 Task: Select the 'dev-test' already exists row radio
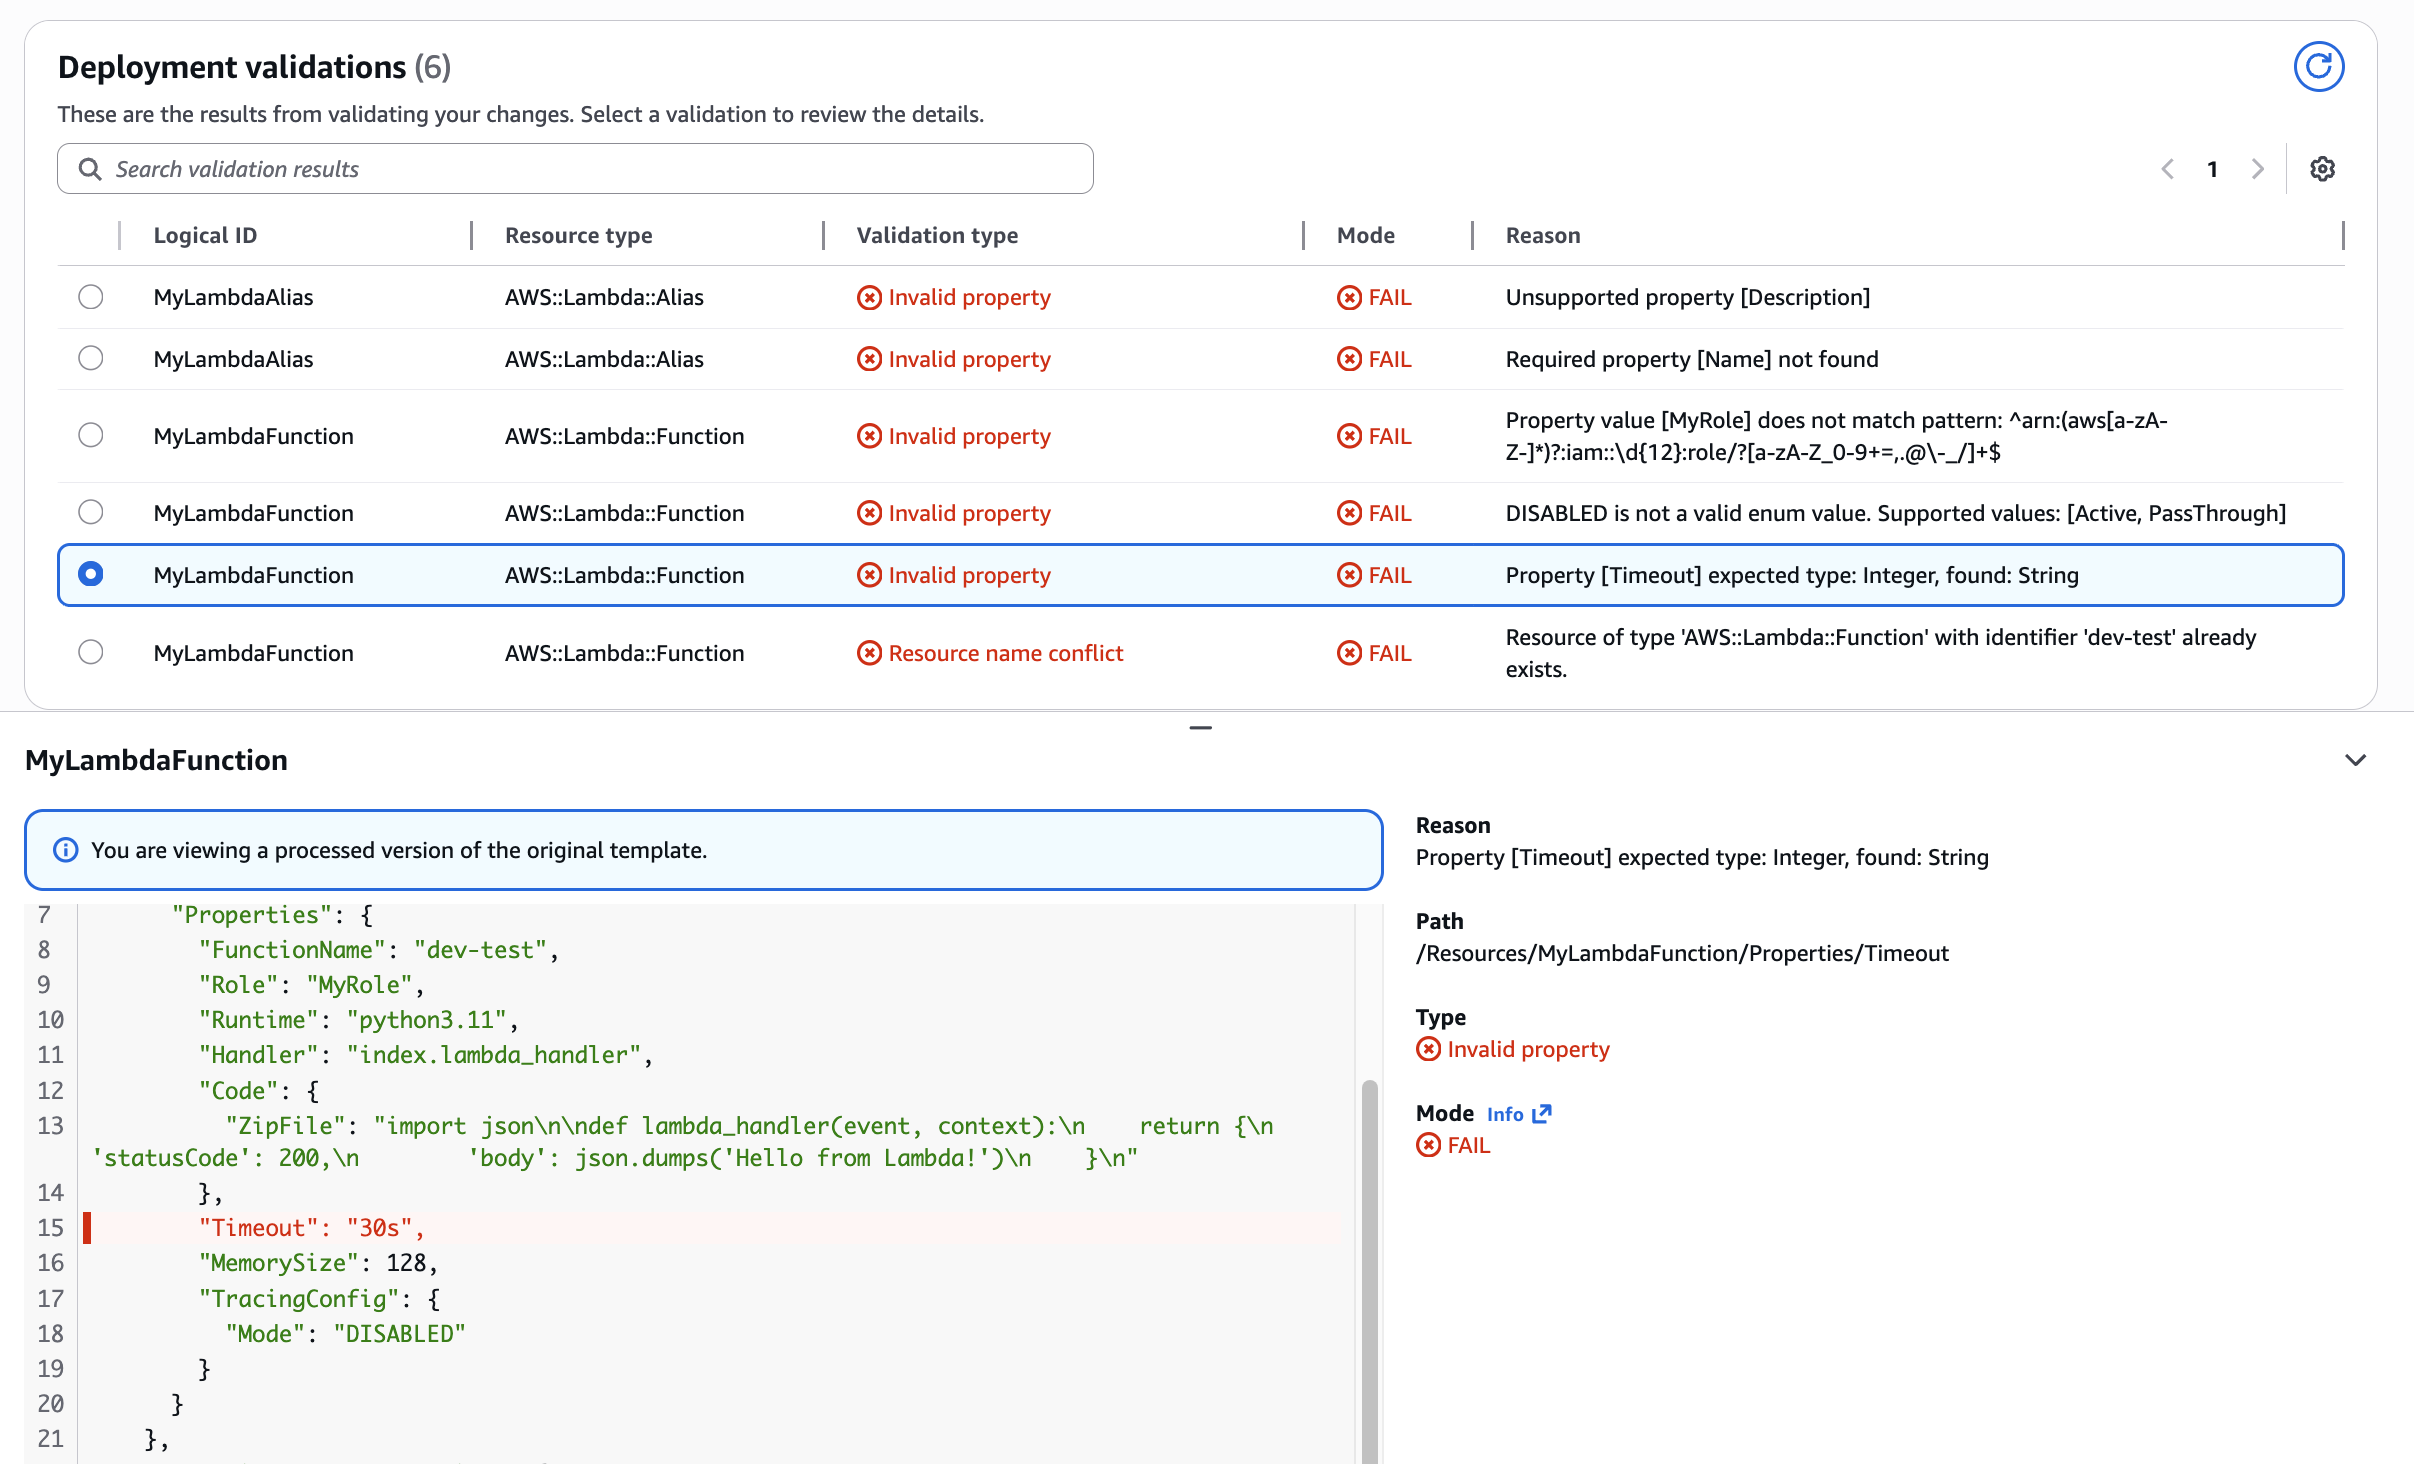[x=91, y=652]
